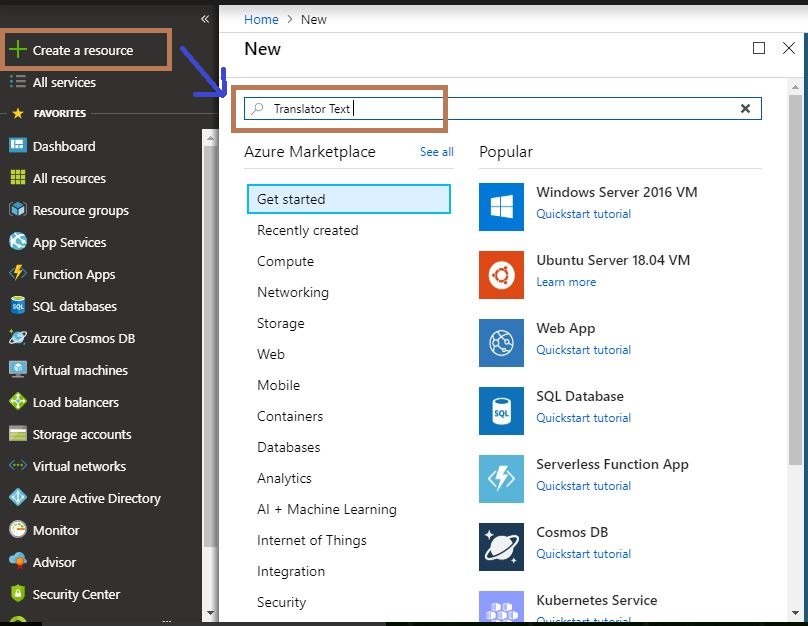Screen dimensions: 808x626
Task: Select the Storage category
Action: point(281,323)
